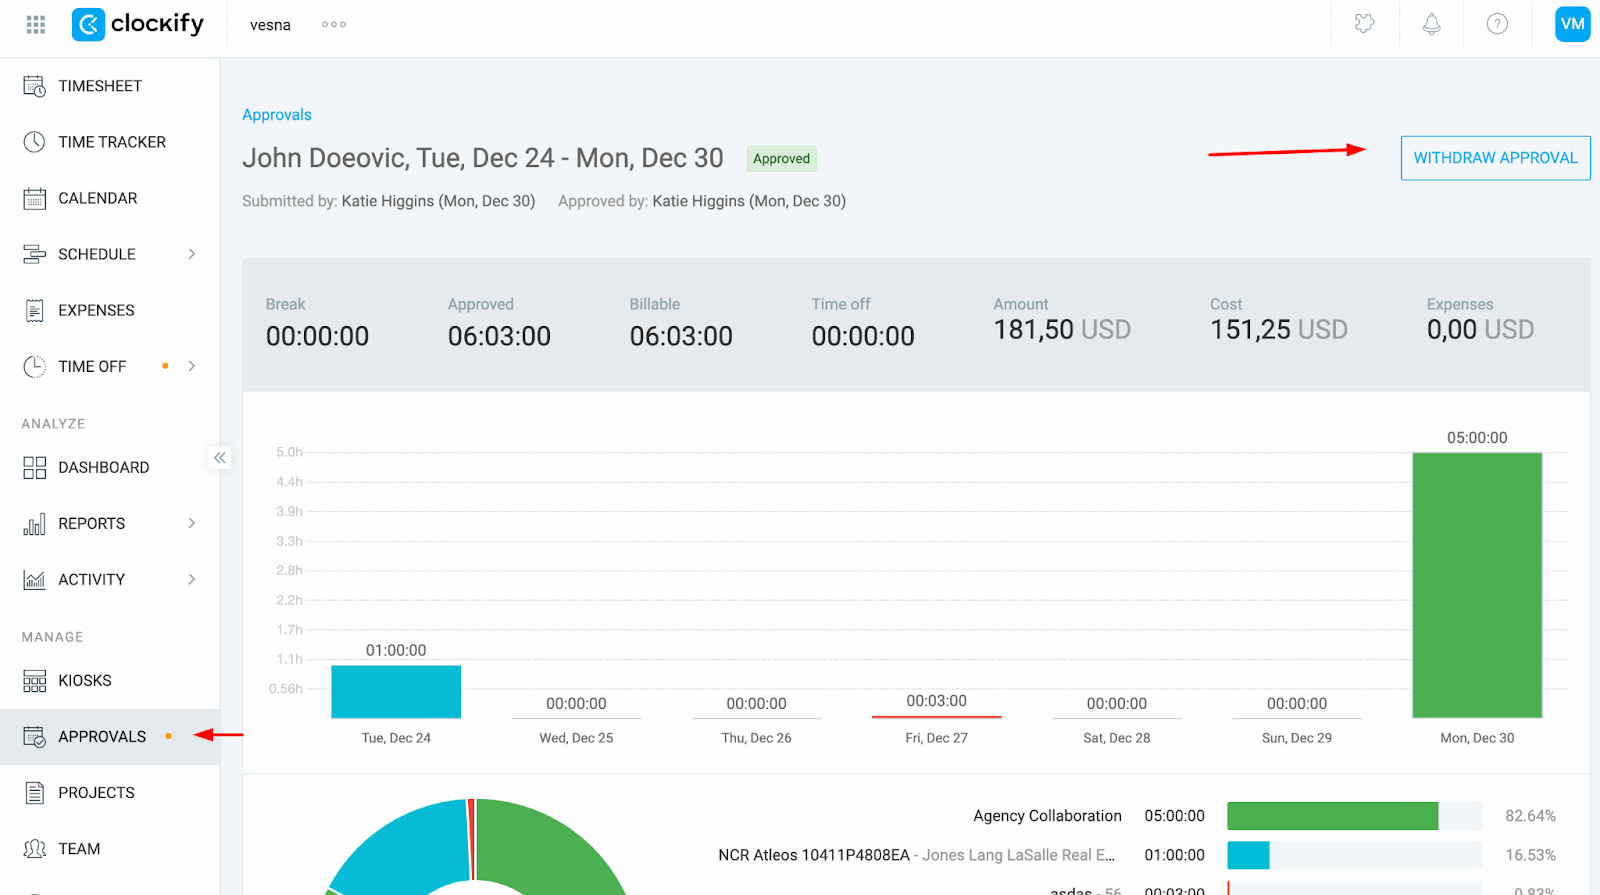Expand the Reports submenu chevron

[x=192, y=523]
